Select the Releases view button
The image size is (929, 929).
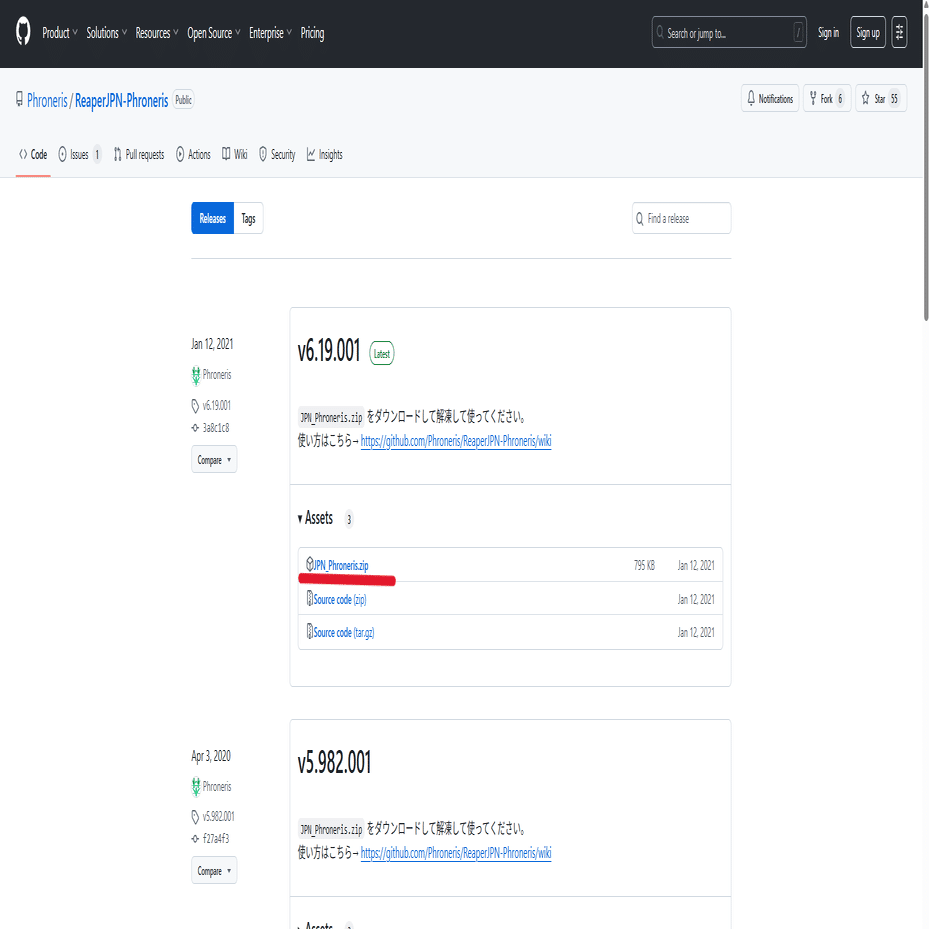coord(212,218)
